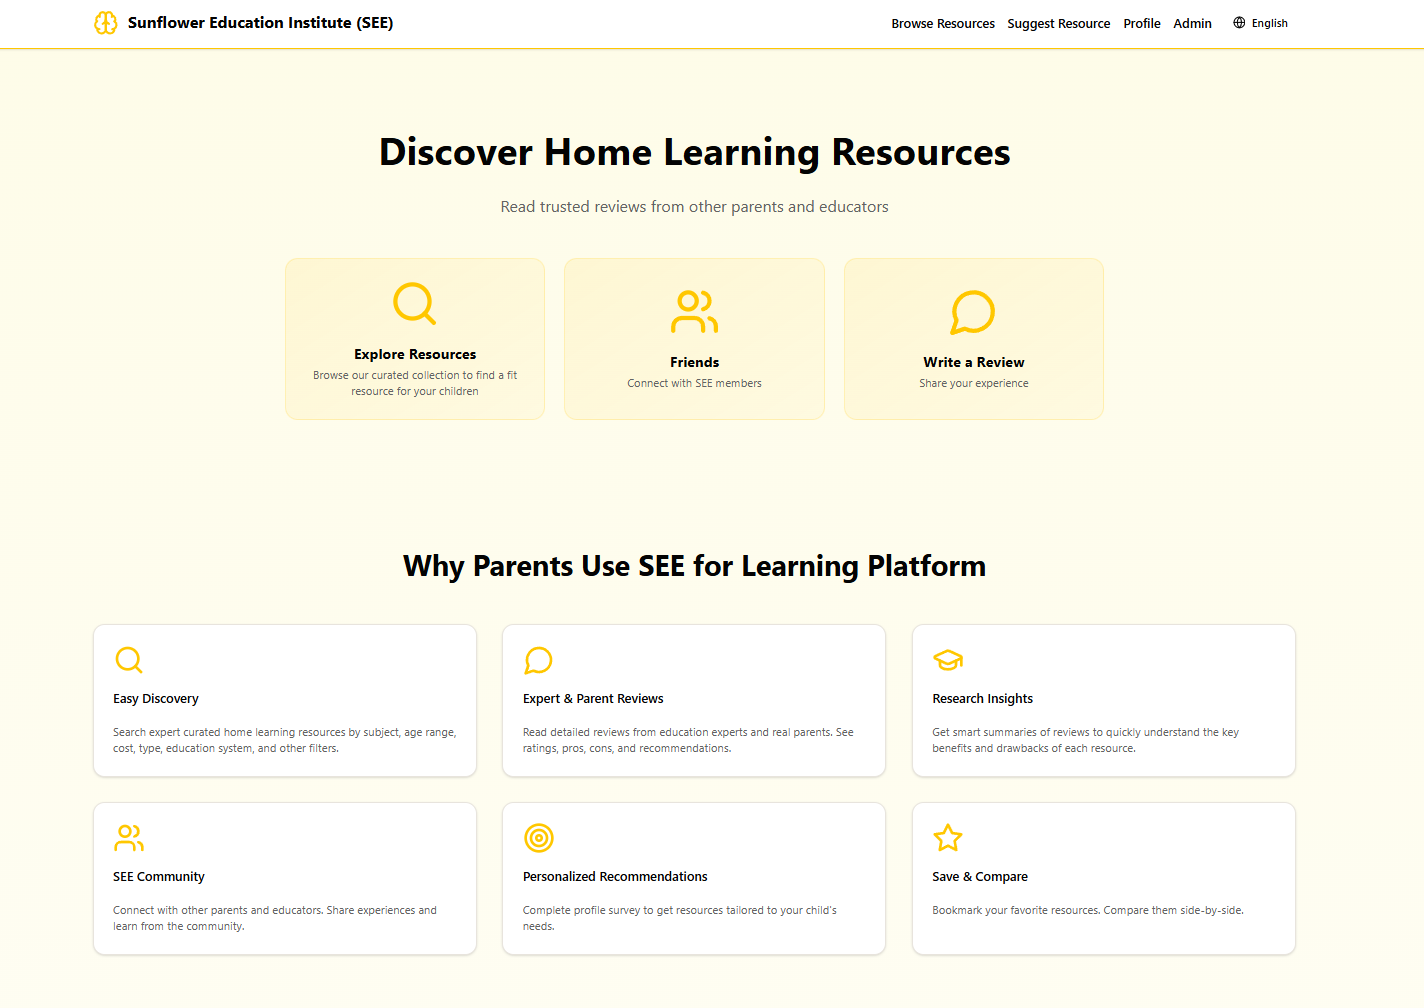
Task: Click the chat bubble icon above Expert & Parent Reviews
Action: 538,660
